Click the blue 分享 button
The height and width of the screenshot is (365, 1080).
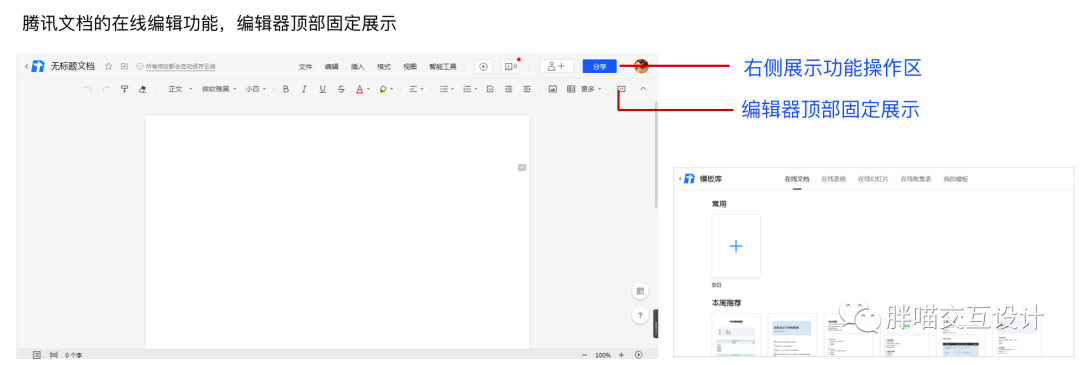pyautogui.click(x=599, y=66)
